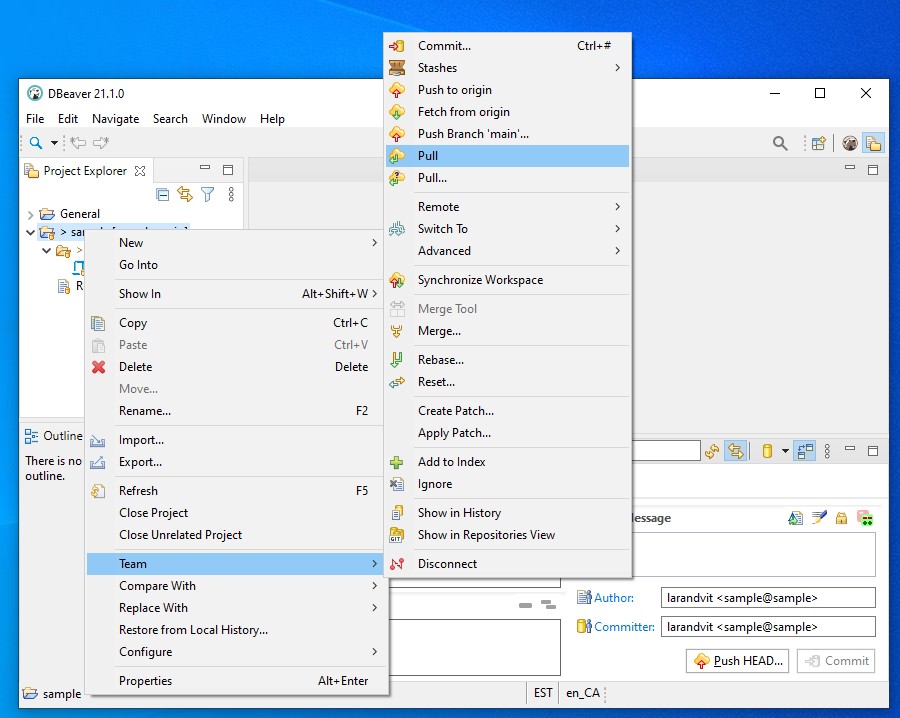The height and width of the screenshot is (718, 900).
Task: Click the Copy icon in context menu
Action: (x=98, y=324)
